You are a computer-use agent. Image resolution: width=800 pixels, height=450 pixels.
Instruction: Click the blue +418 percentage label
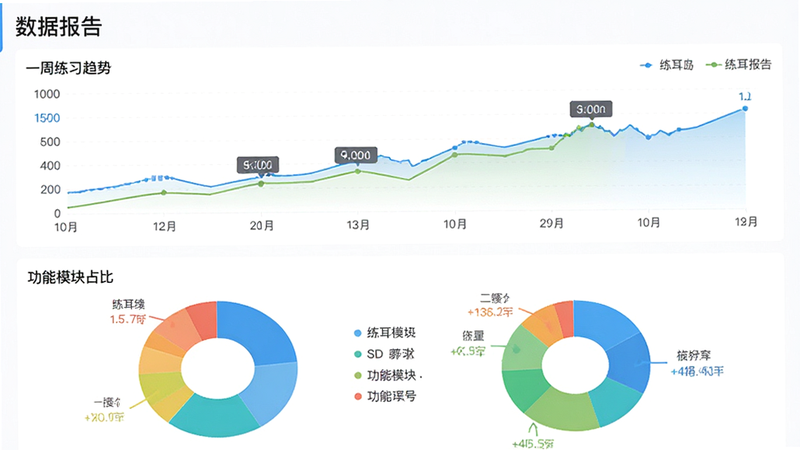click(697, 371)
